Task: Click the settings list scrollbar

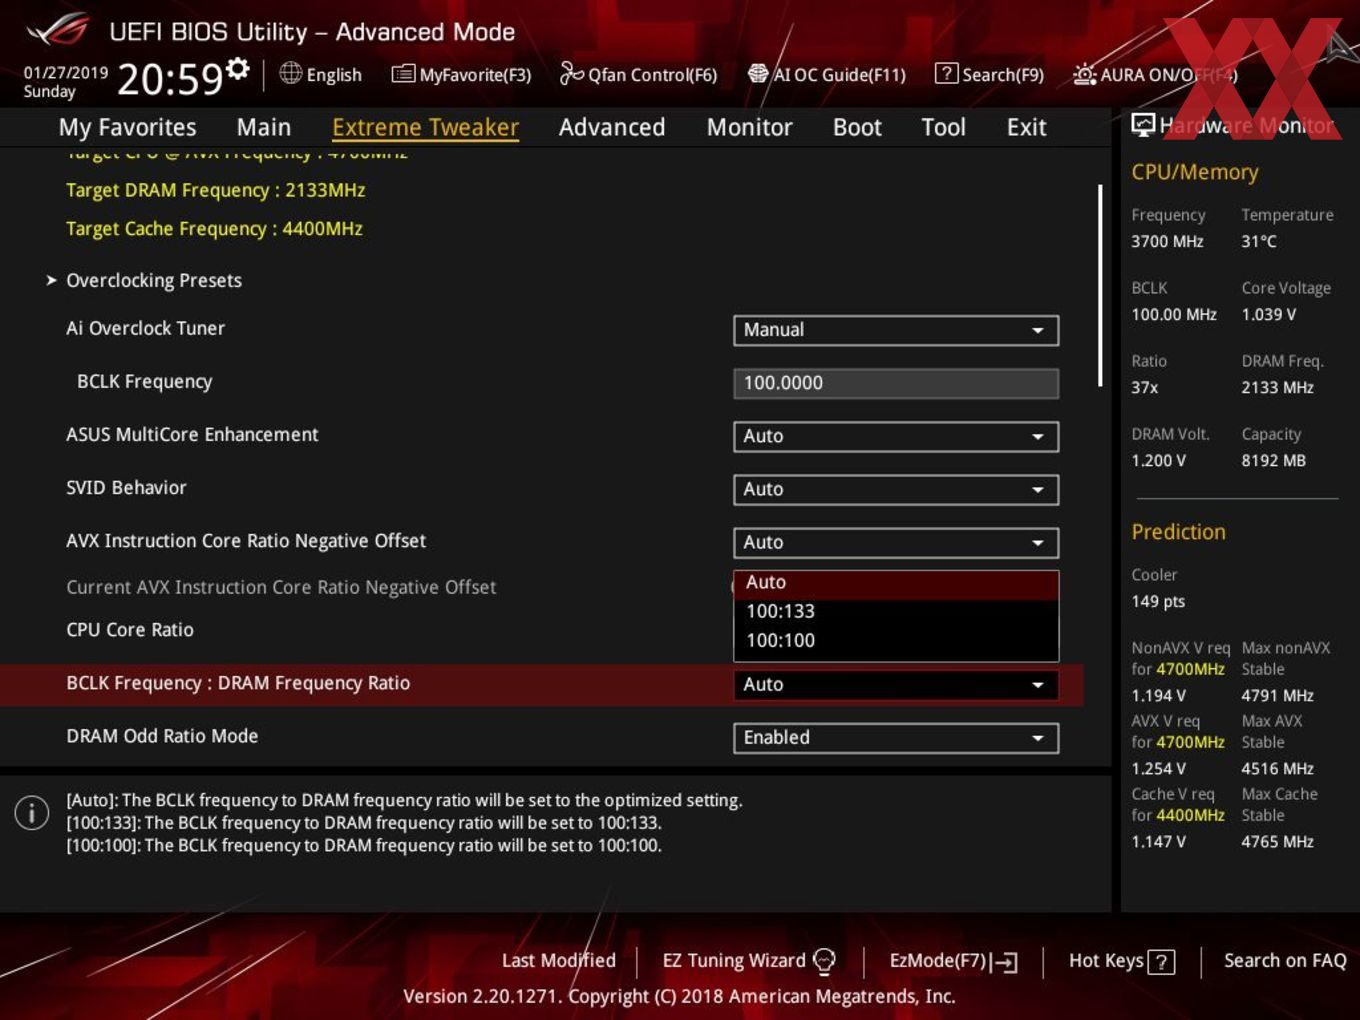Action: [1100, 285]
